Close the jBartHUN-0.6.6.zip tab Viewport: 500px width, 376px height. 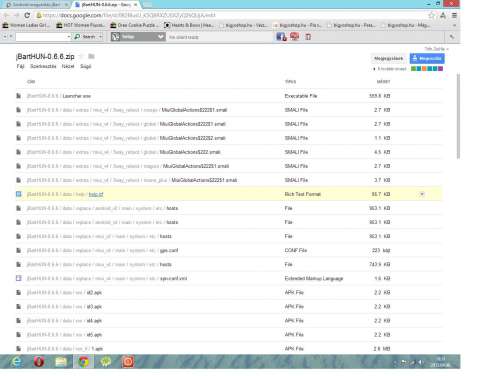pyautogui.click(x=135, y=5)
